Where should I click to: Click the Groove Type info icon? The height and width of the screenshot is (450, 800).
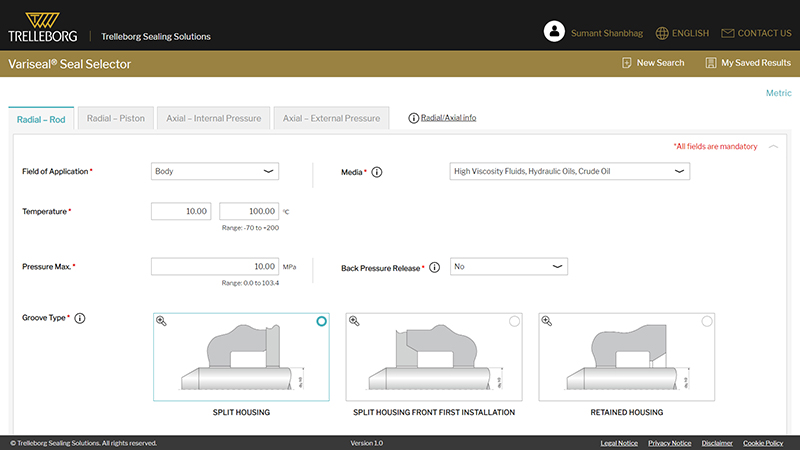tap(80, 319)
